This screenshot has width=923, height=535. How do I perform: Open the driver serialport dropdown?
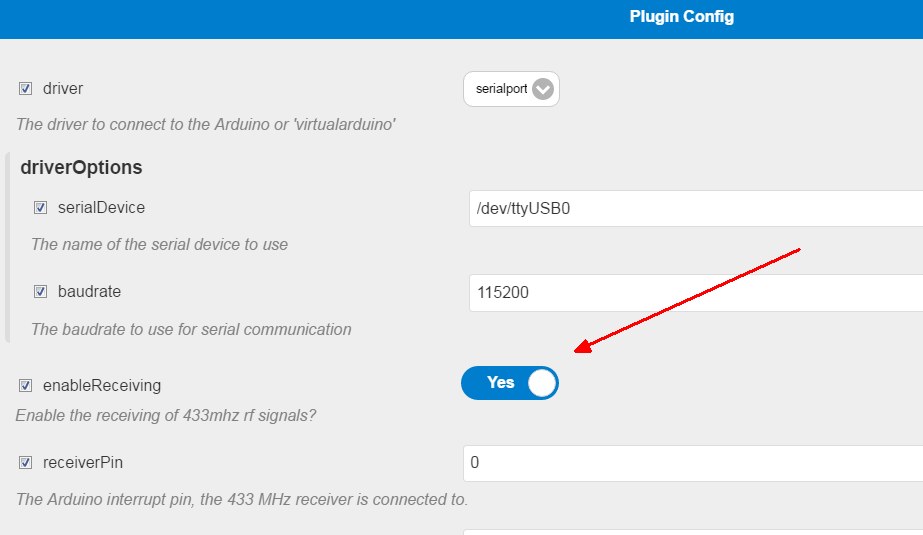click(x=511, y=89)
